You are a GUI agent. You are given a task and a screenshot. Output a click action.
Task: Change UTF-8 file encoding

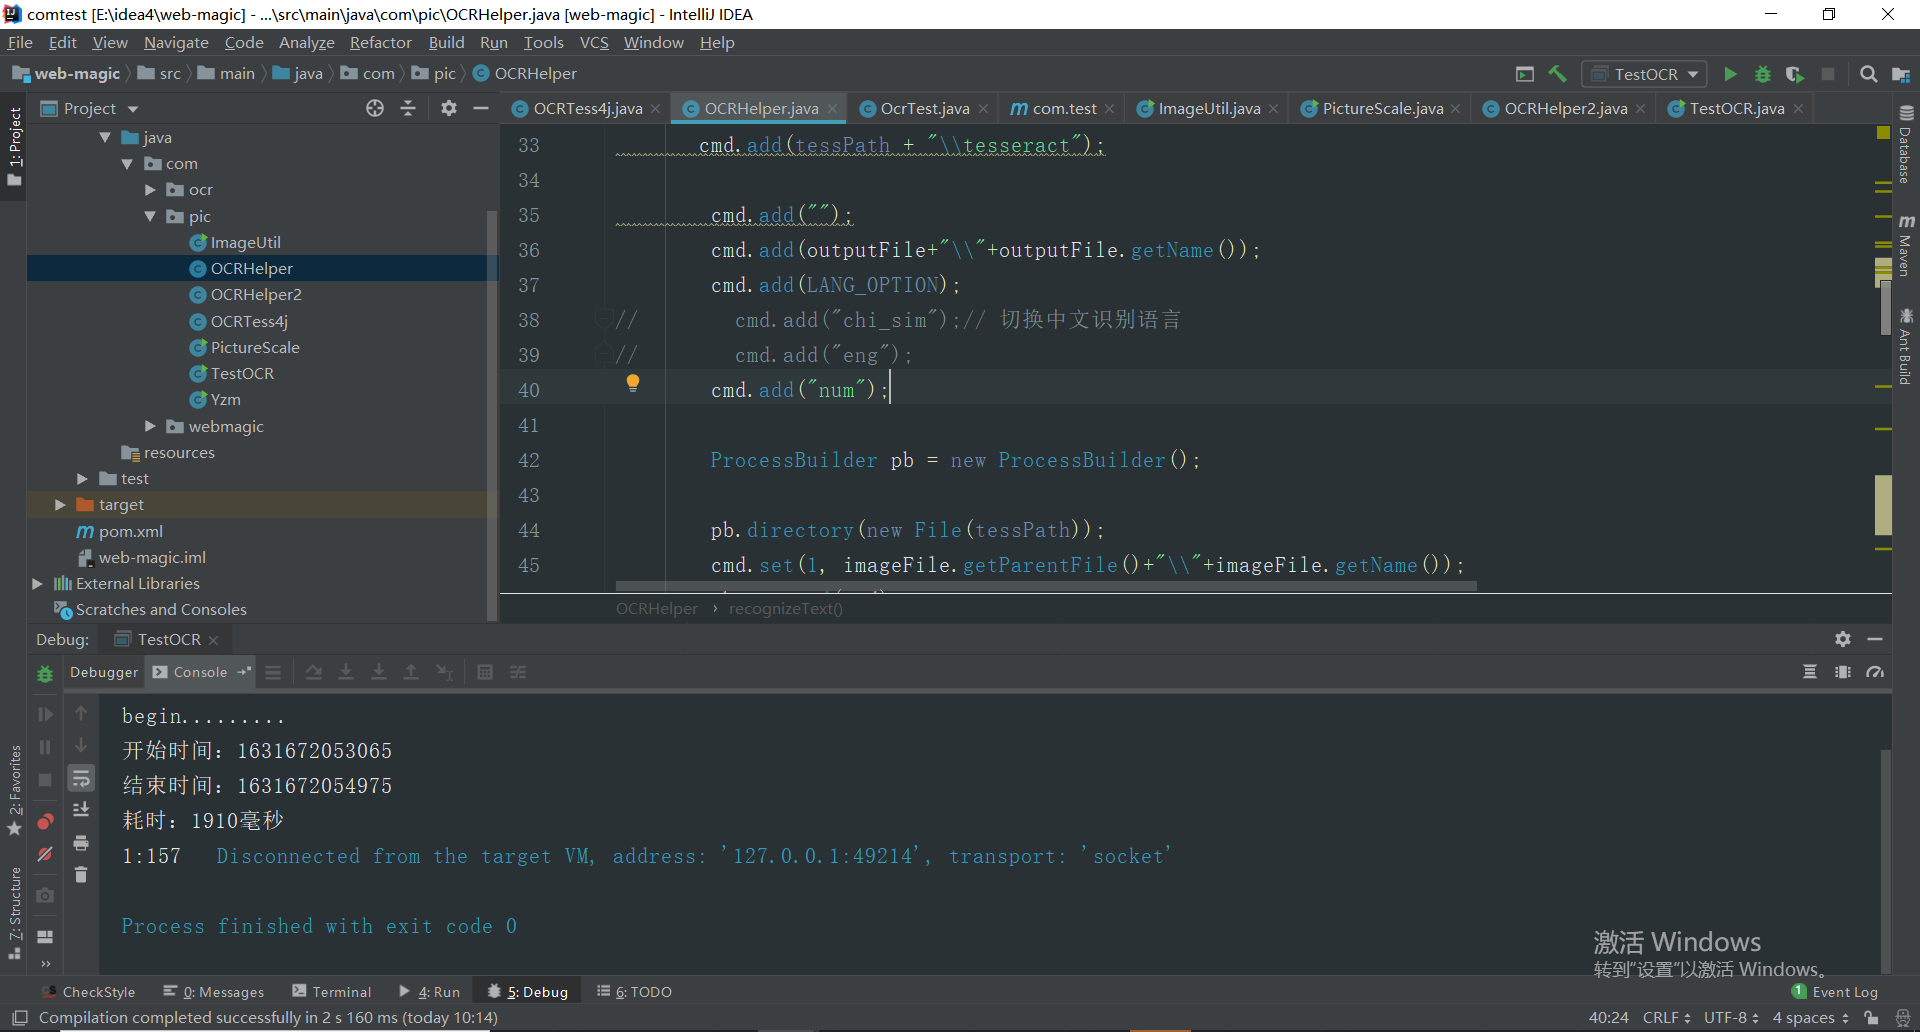tap(1731, 1018)
